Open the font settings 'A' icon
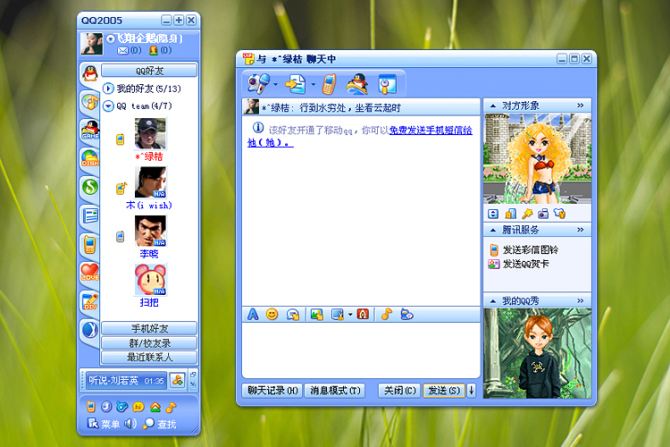670x447 pixels. click(253, 315)
